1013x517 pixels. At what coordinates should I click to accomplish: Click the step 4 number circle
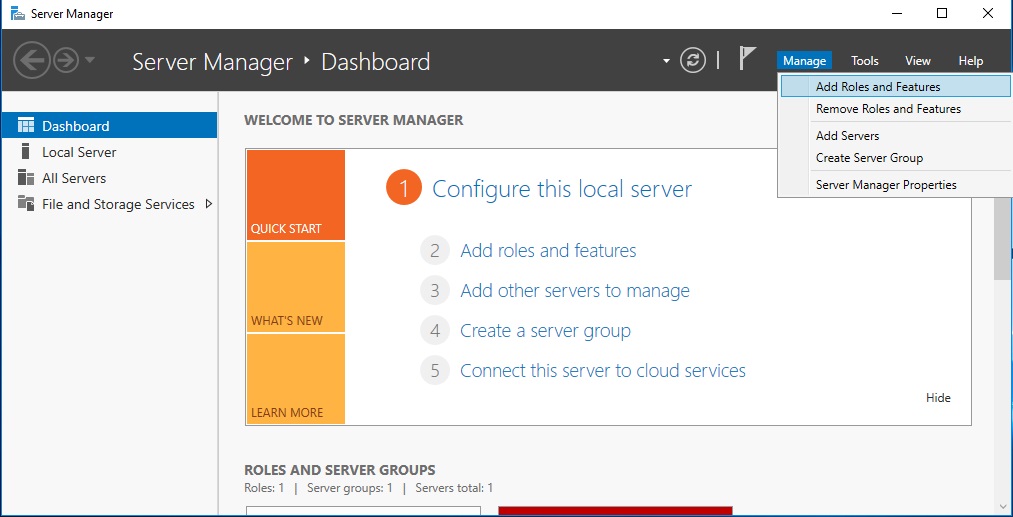(x=435, y=331)
